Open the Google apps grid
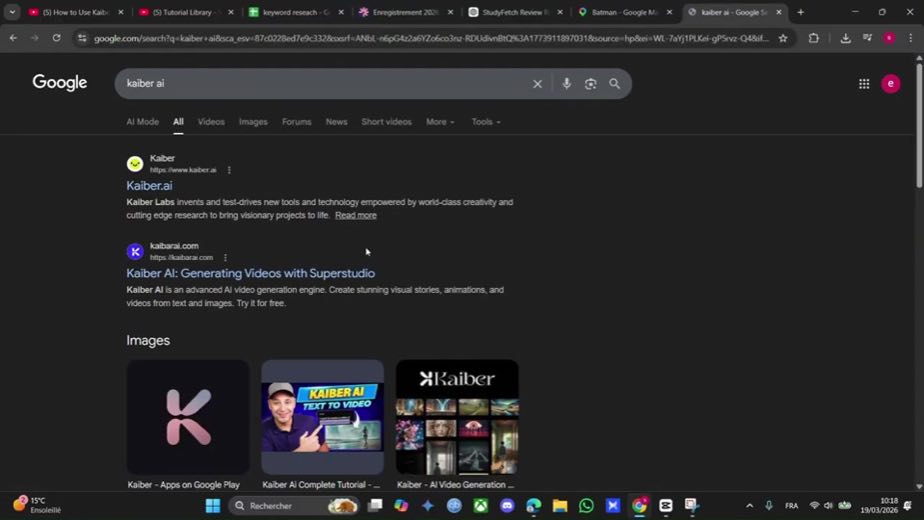This screenshot has height=520, width=924. pos(864,84)
